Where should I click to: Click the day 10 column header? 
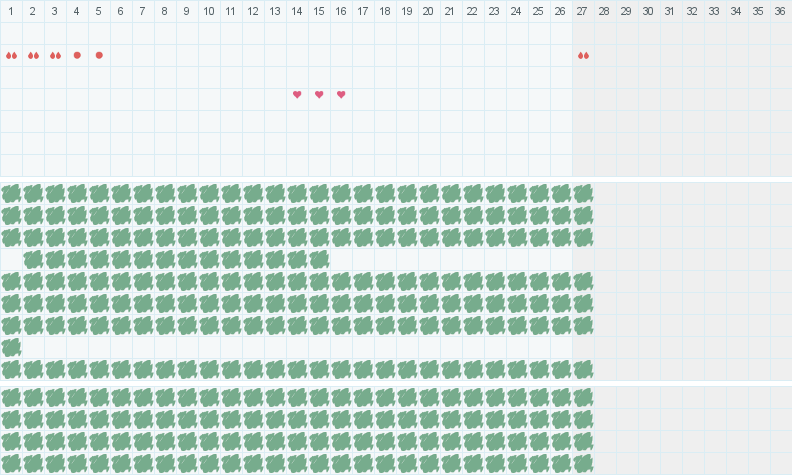pos(208,11)
